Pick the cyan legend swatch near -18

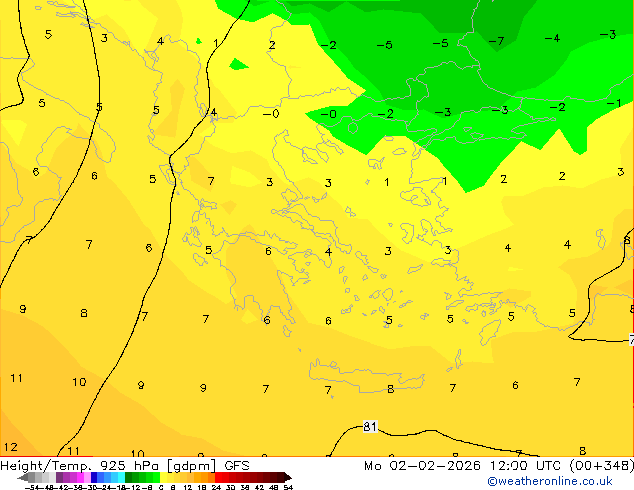121,477
